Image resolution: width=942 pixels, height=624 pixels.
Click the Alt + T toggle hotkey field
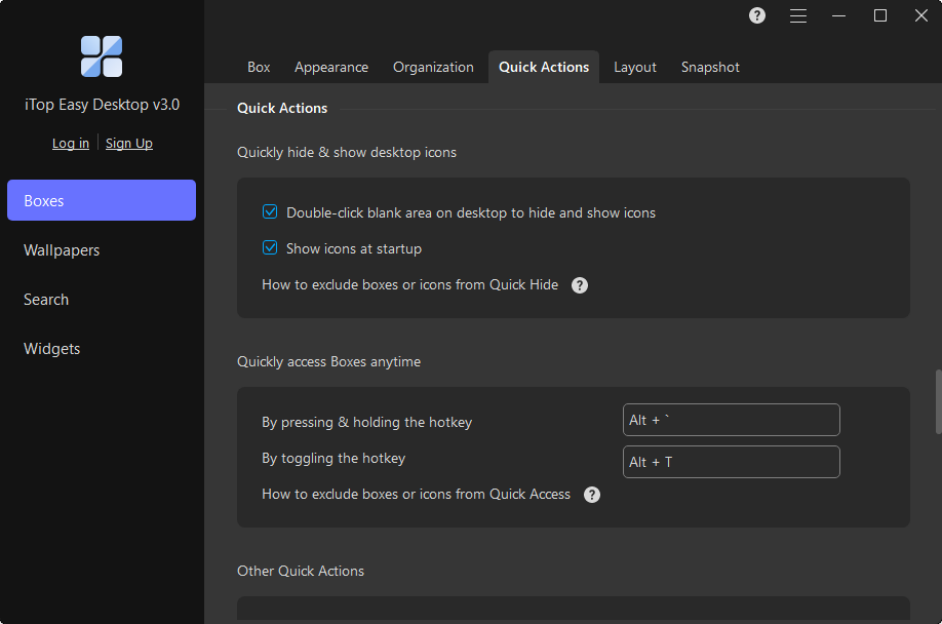click(x=731, y=462)
